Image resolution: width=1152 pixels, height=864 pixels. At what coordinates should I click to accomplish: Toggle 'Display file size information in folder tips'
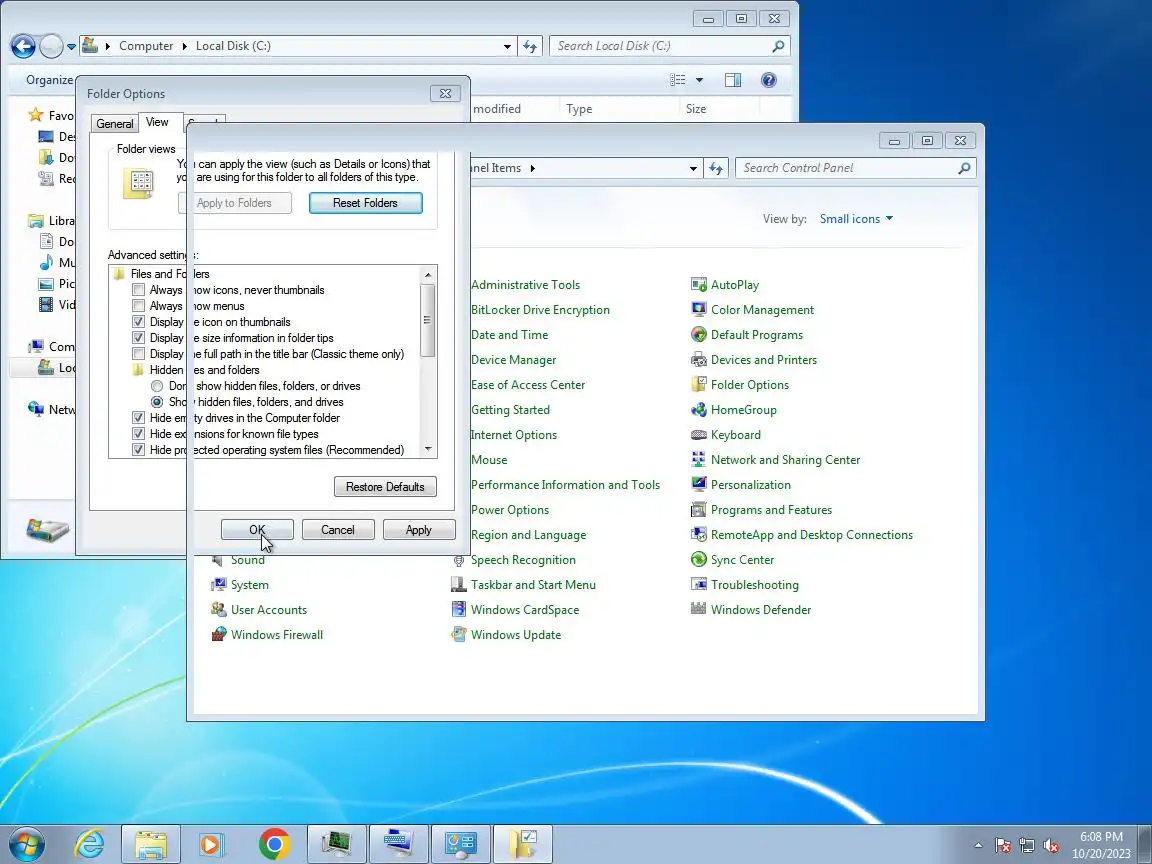pyautogui.click(x=138, y=338)
